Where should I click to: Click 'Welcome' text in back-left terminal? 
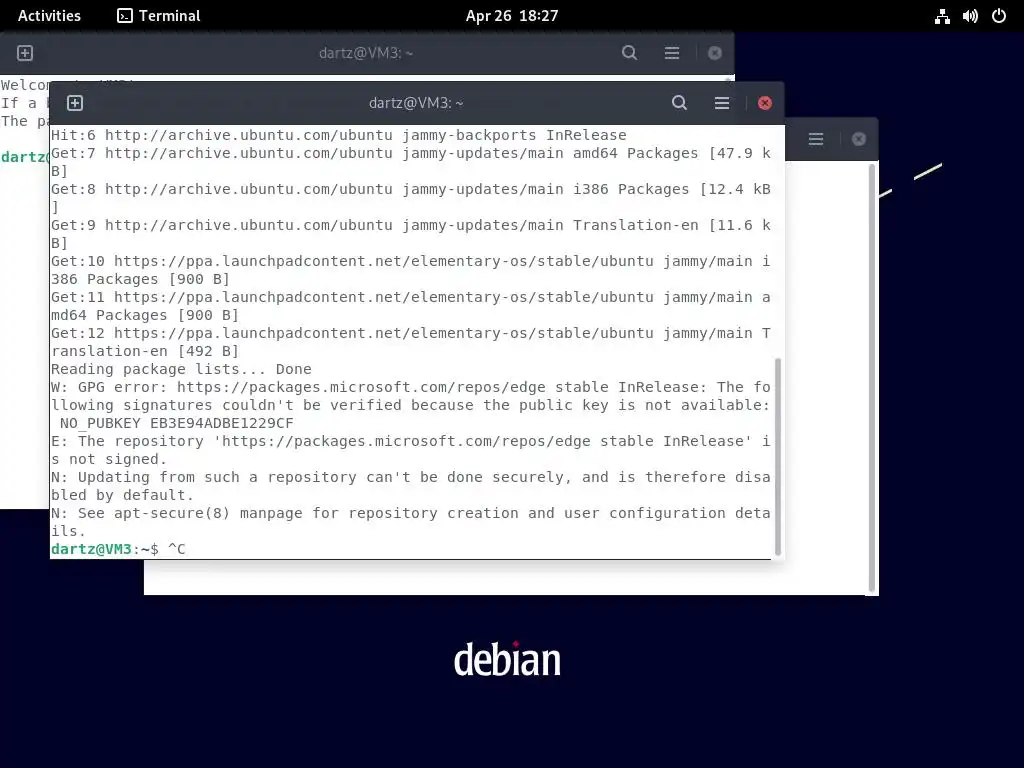click(x=25, y=85)
